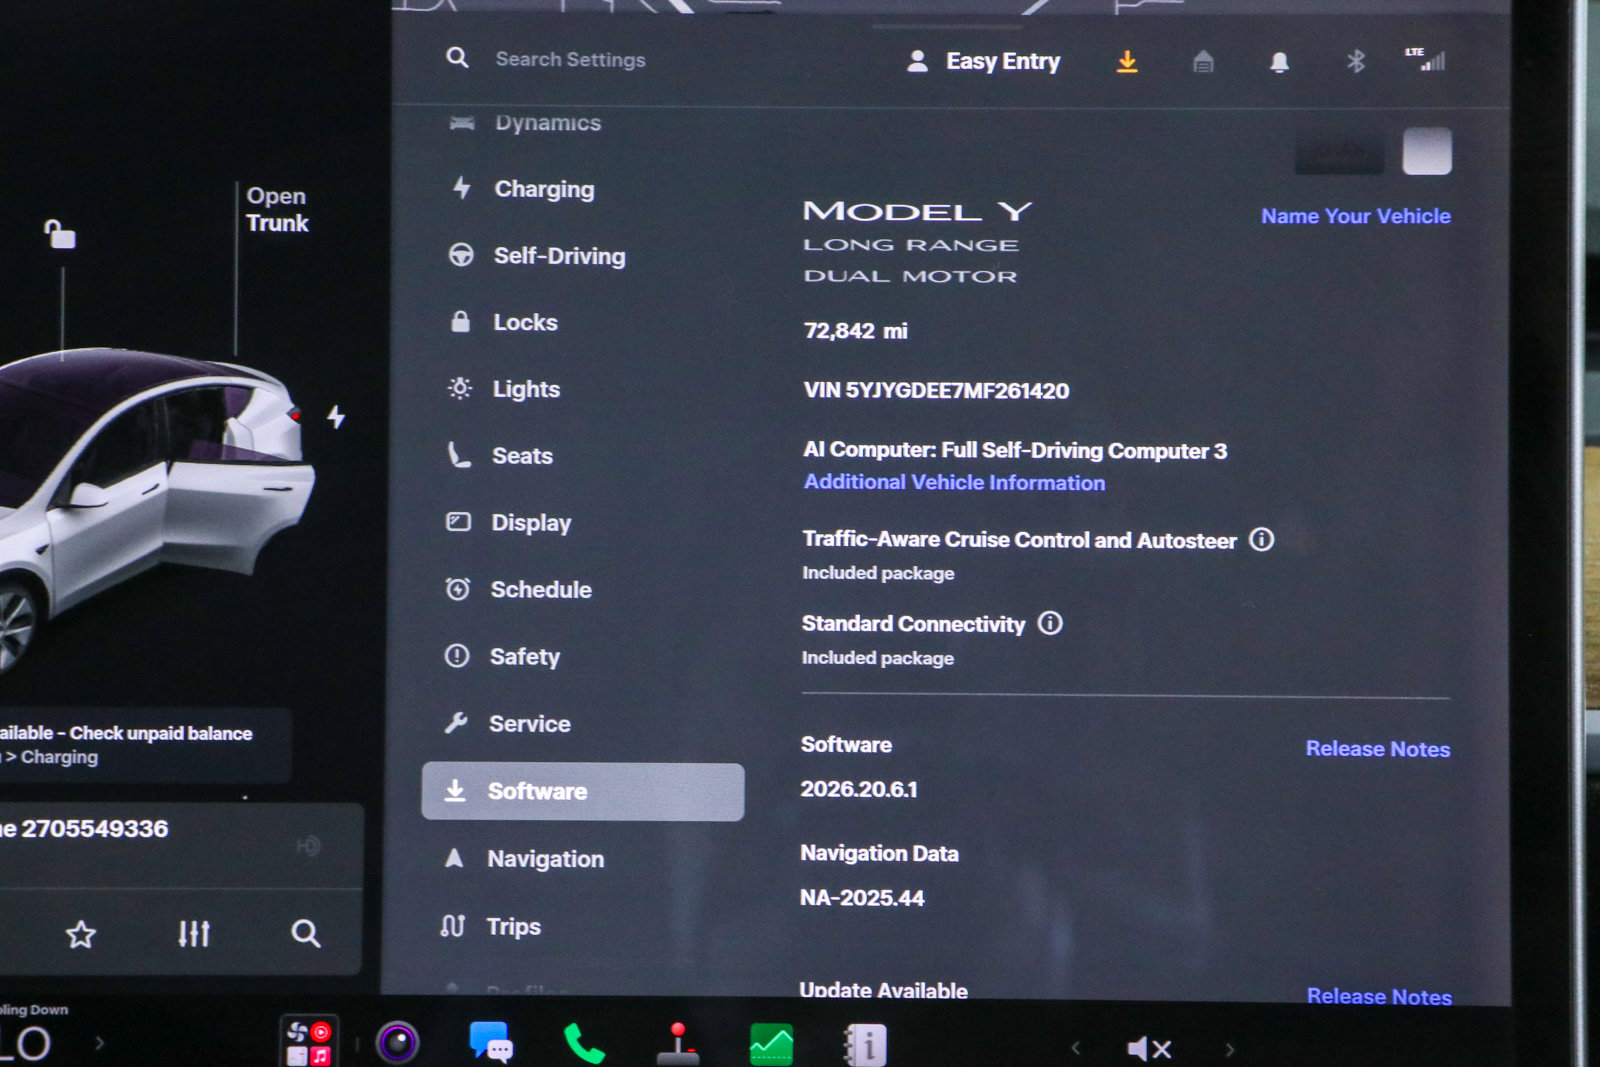Tap the VIN 5YJYGDEE7MF261420 text
Screen dimensions: 1600x1067
tap(937, 391)
